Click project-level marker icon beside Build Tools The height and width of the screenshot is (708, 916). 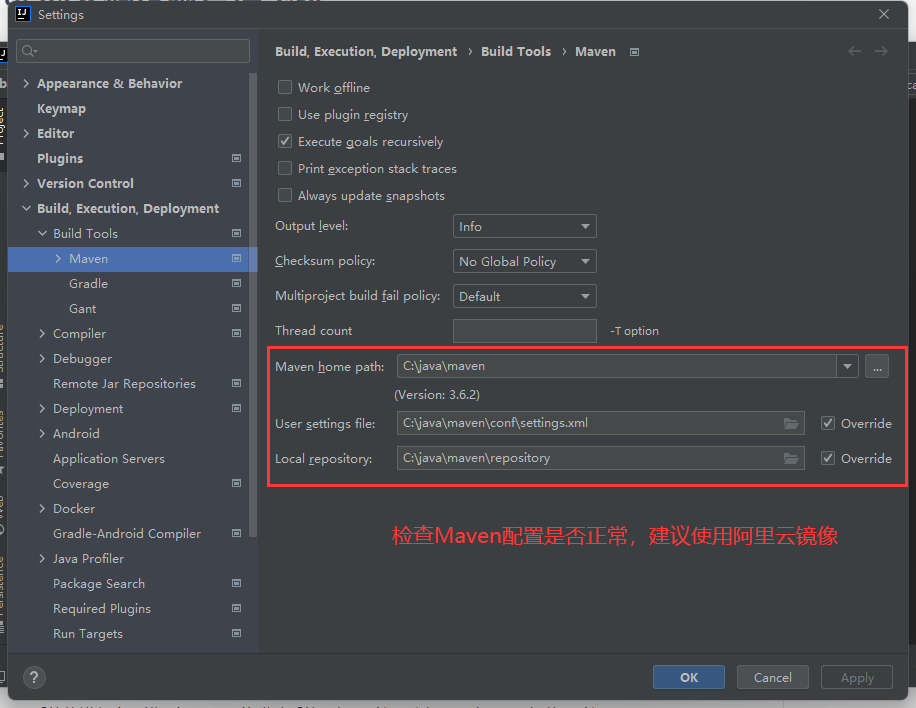[237, 234]
